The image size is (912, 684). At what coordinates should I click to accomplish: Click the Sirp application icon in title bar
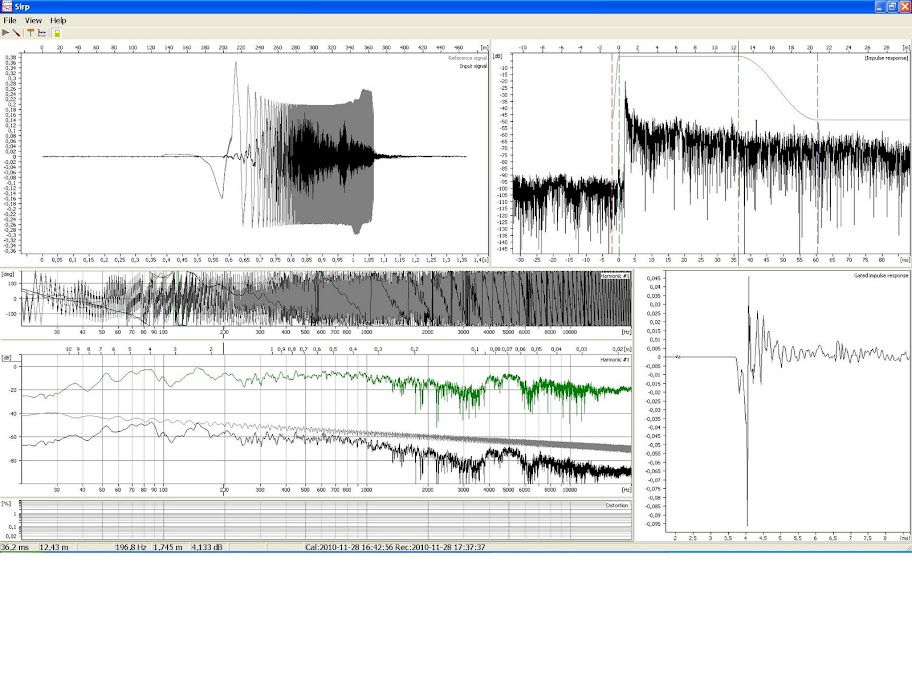point(8,7)
